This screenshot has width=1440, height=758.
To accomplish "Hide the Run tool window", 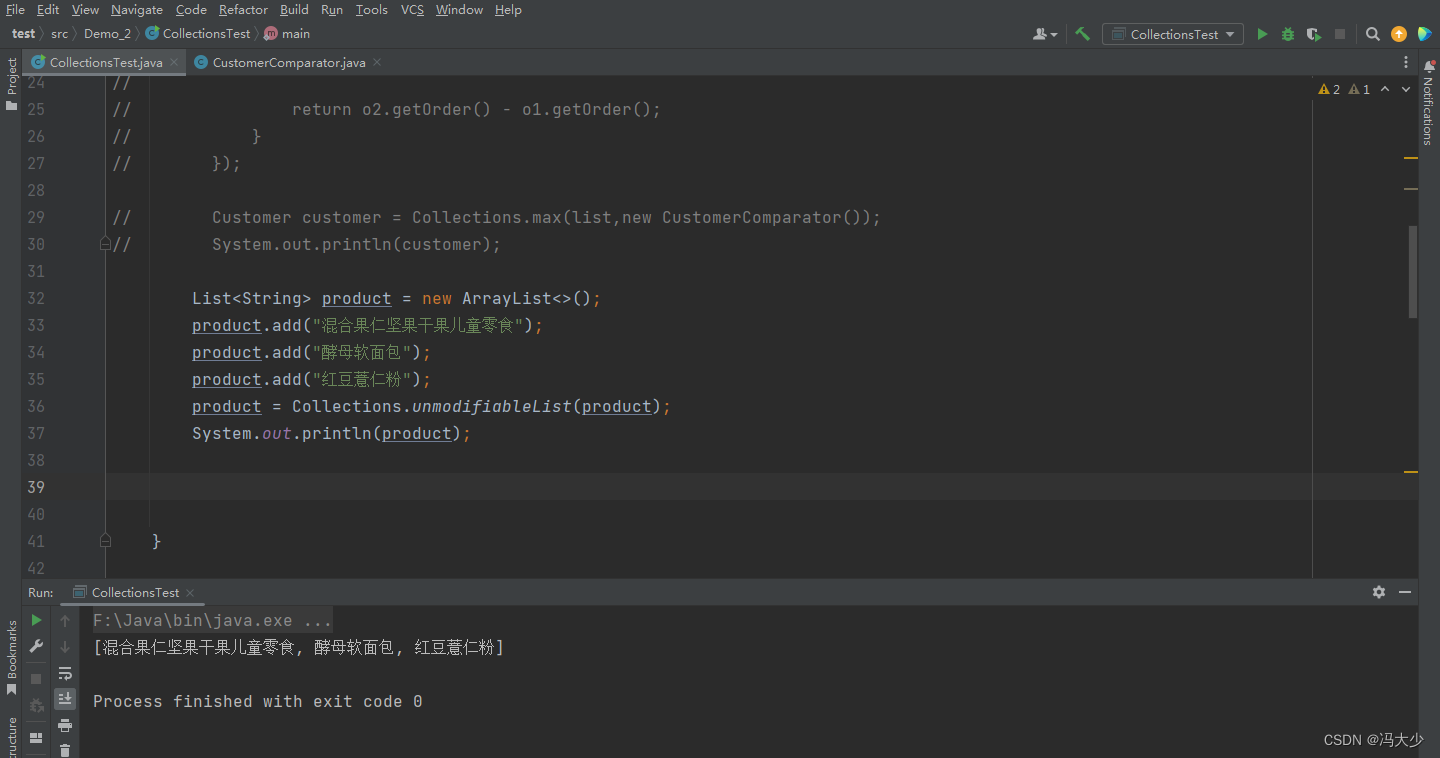I will [1405, 592].
